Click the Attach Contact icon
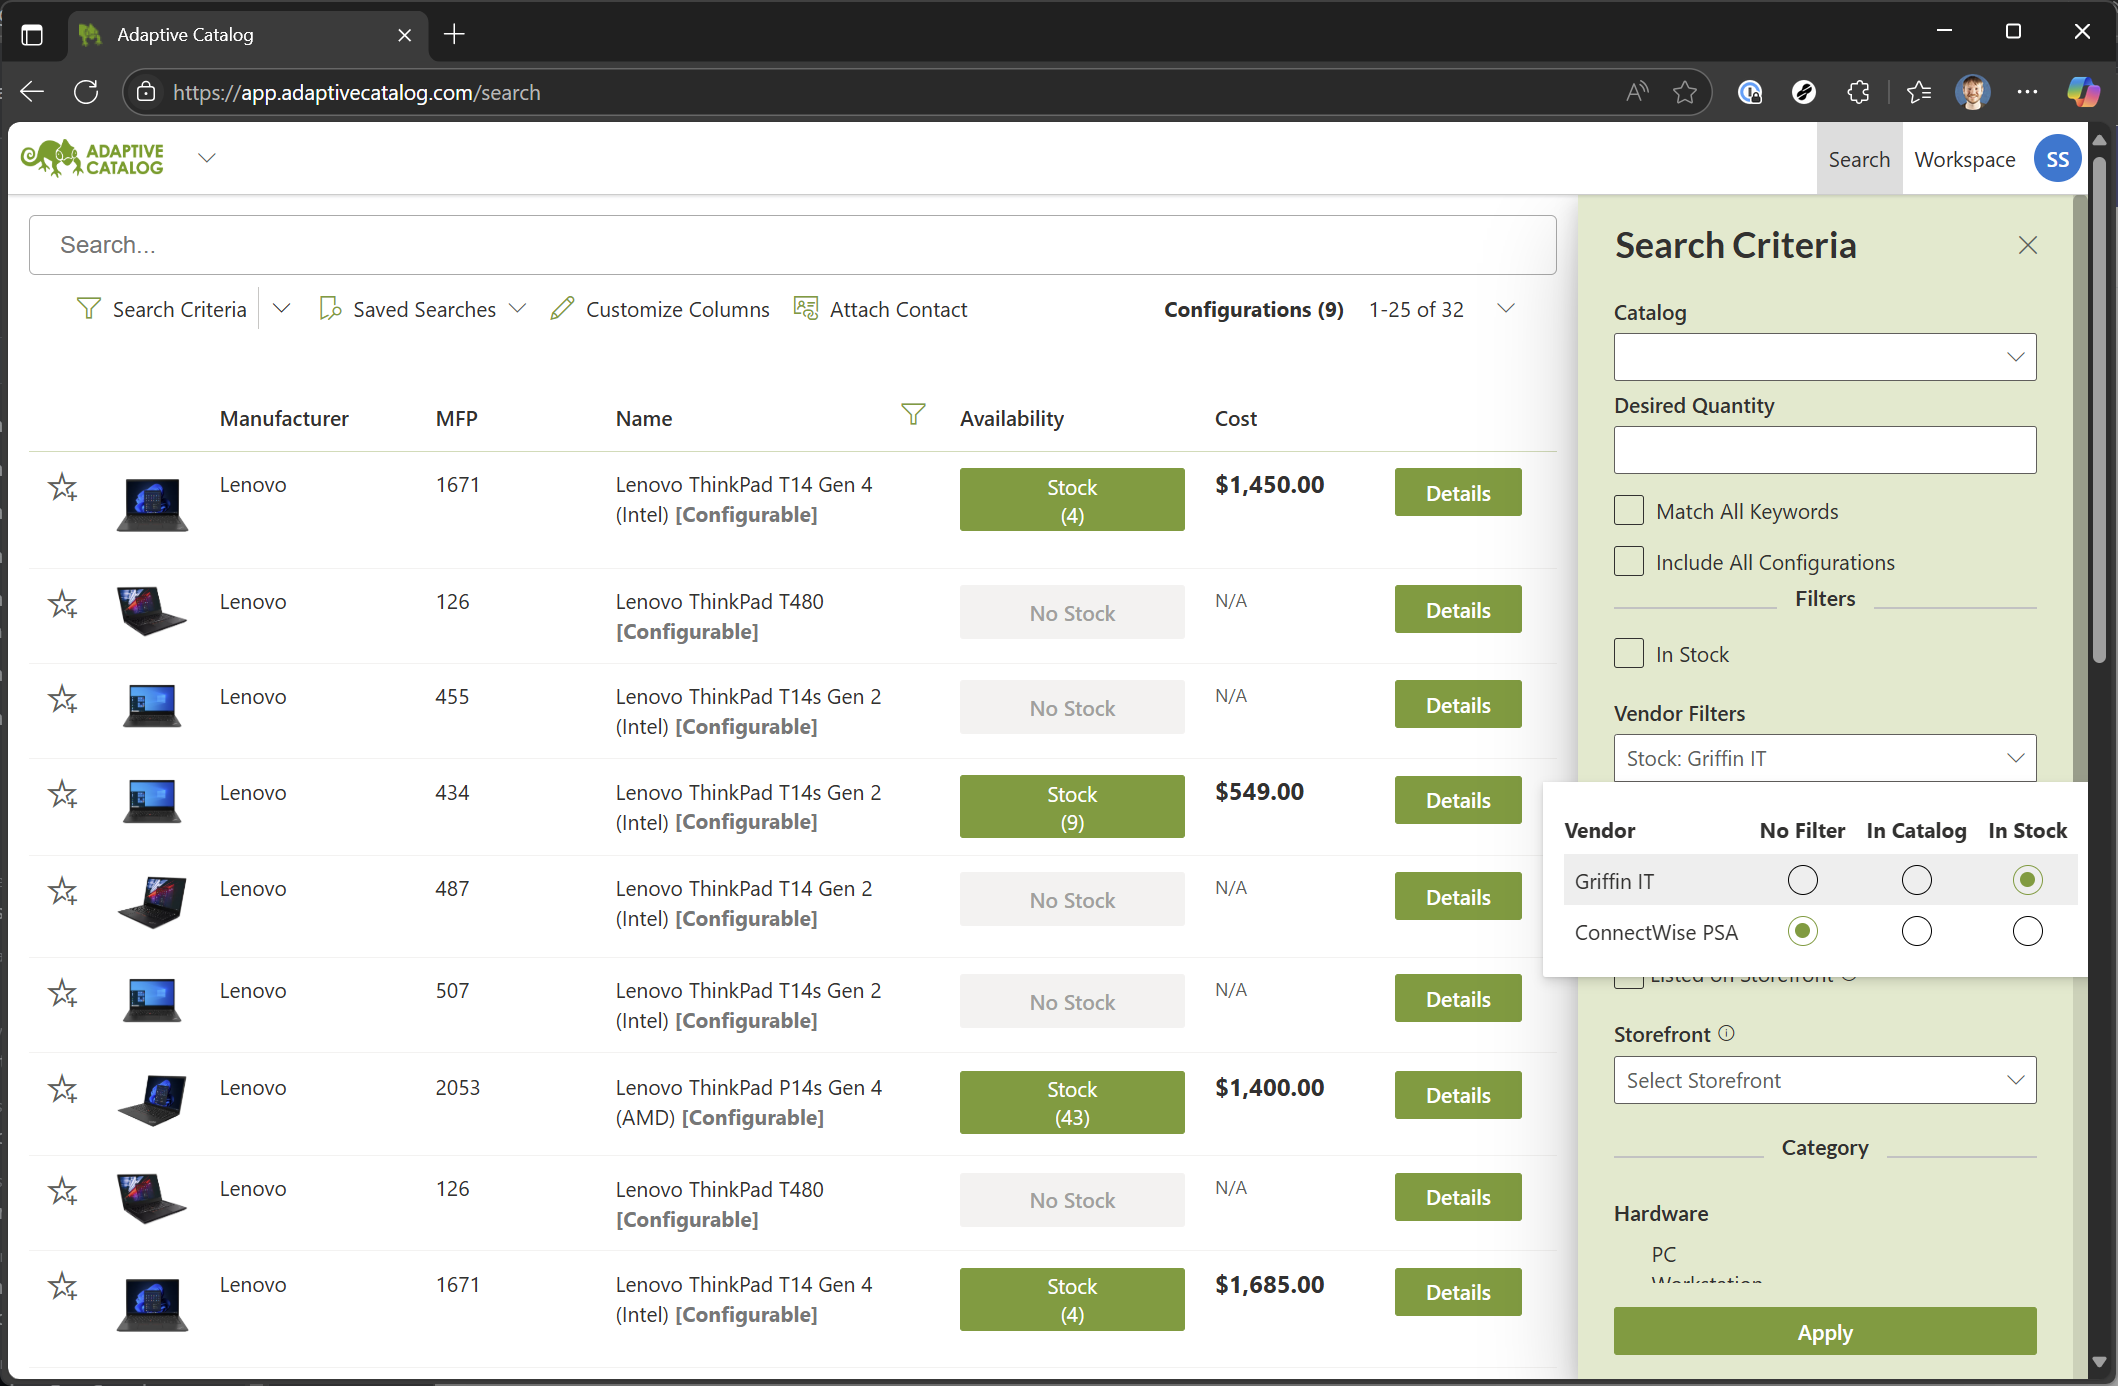The image size is (2118, 1386). pos(805,308)
